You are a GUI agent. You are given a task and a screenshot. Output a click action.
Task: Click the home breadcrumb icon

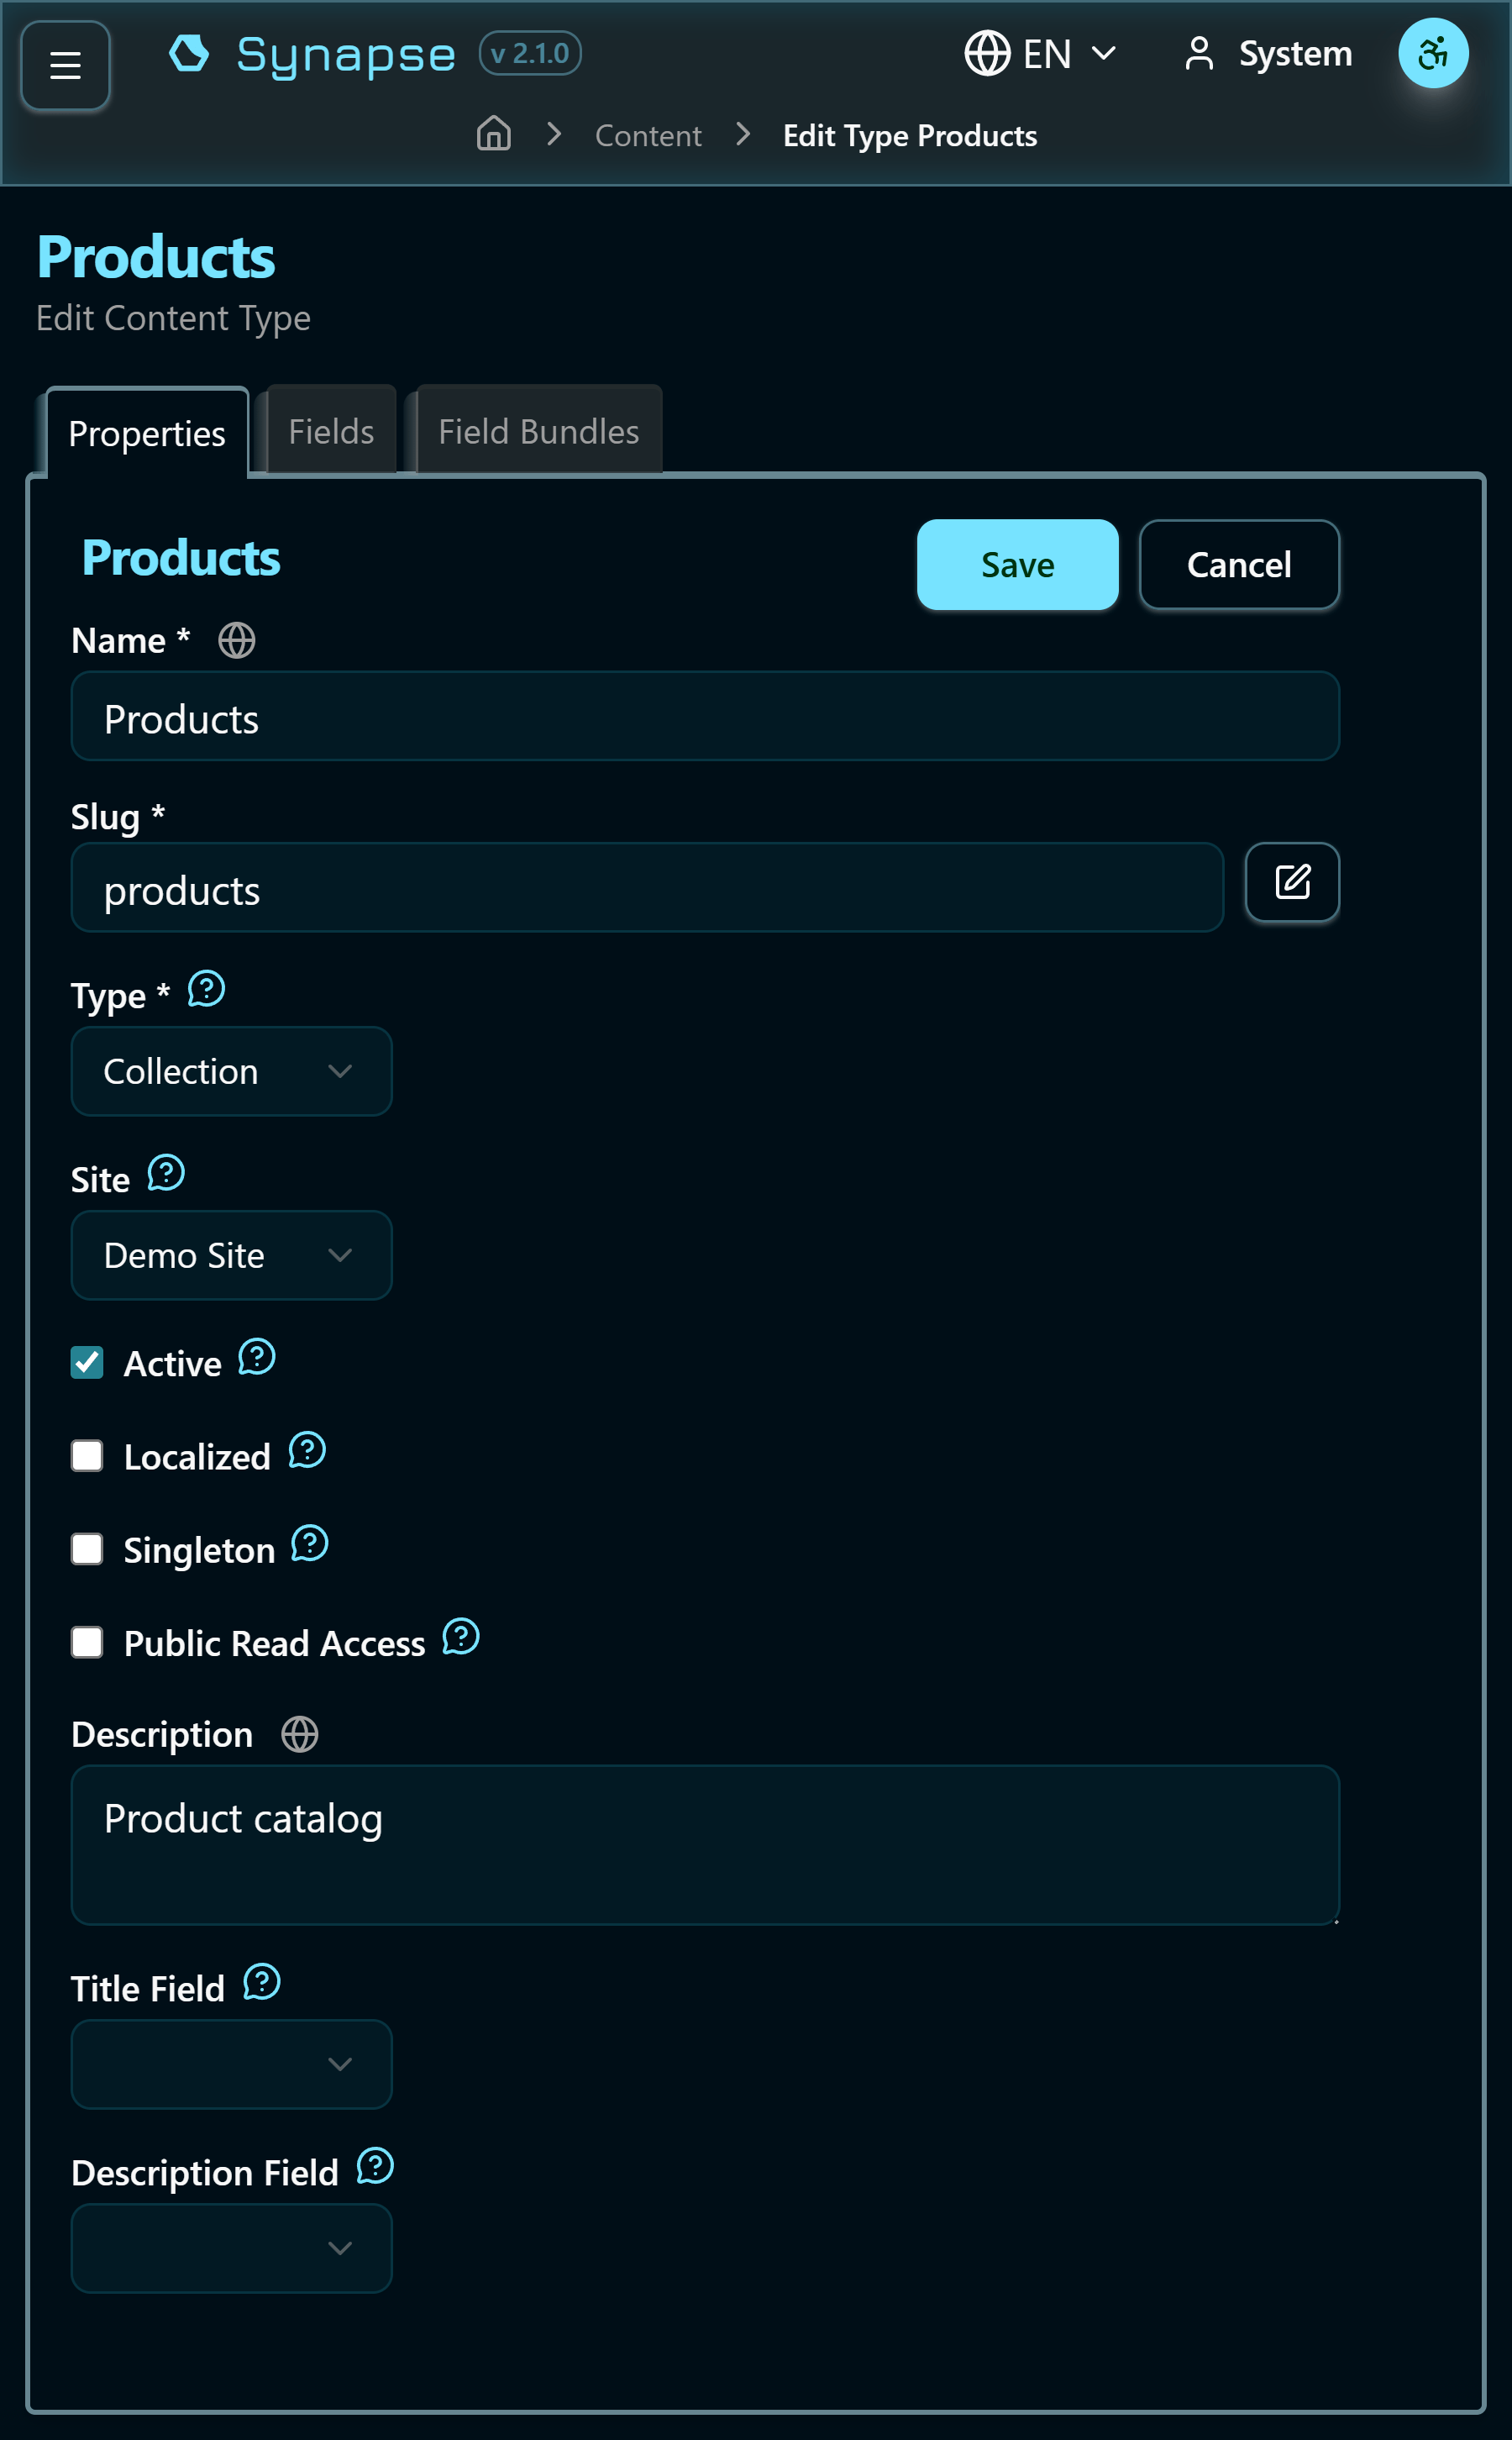click(493, 133)
